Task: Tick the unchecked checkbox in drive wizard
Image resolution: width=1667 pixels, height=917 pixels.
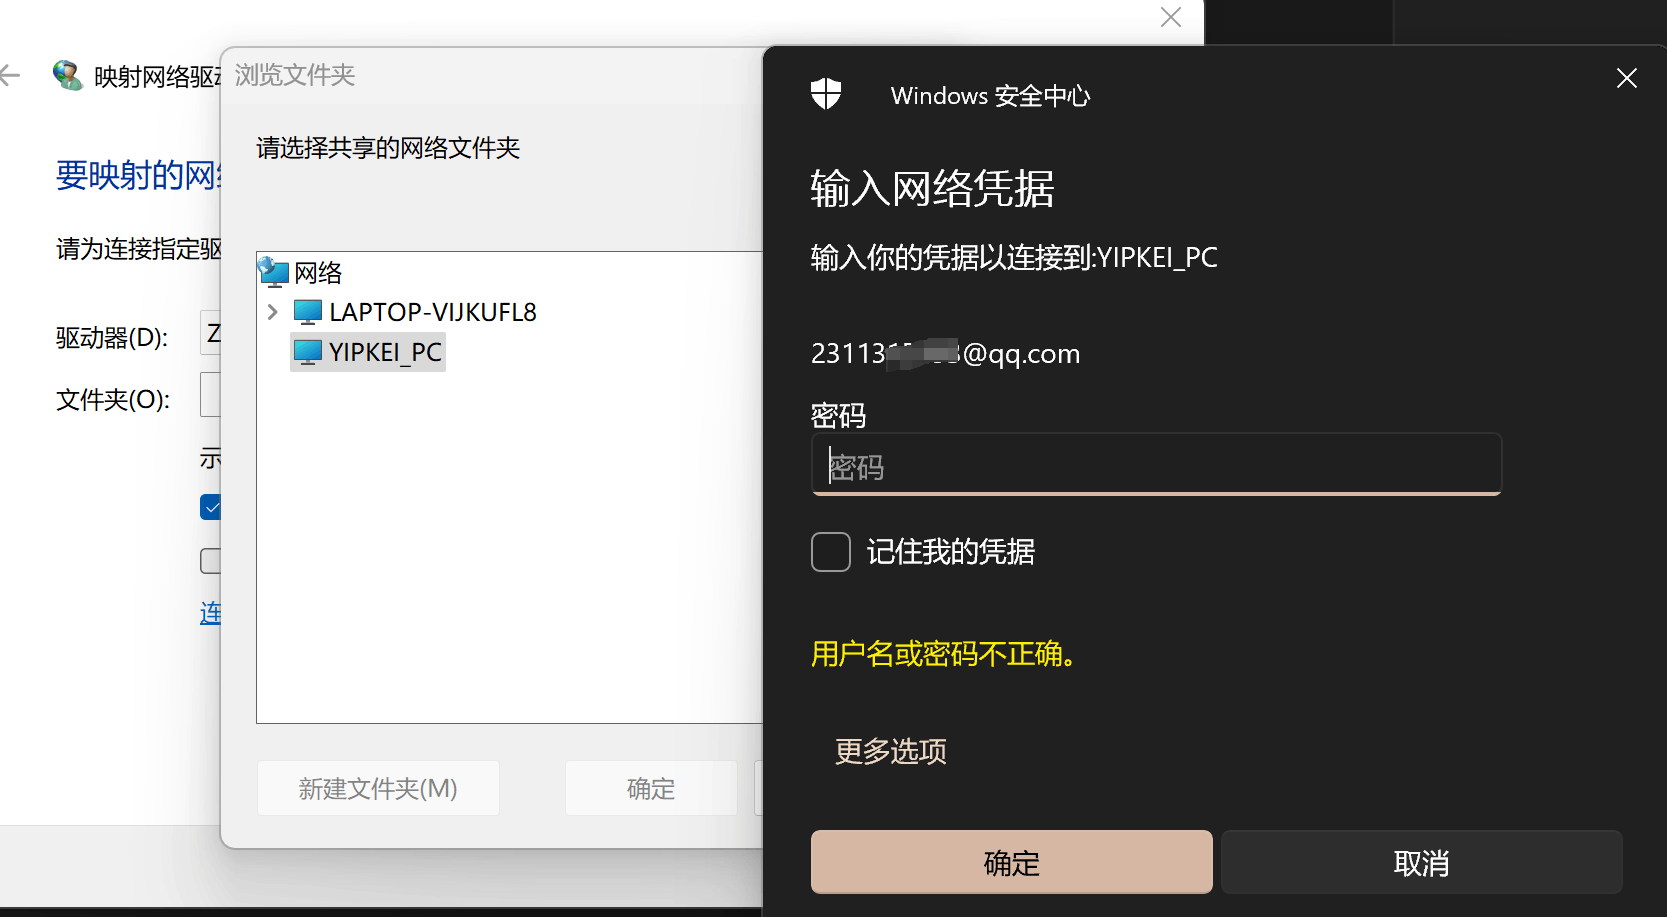Action: (x=210, y=561)
